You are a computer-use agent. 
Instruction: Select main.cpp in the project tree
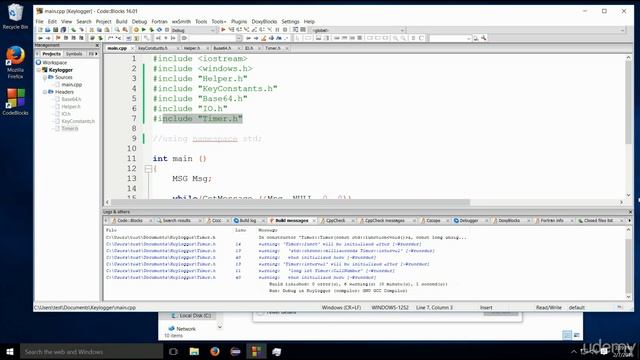[x=72, y=84]
